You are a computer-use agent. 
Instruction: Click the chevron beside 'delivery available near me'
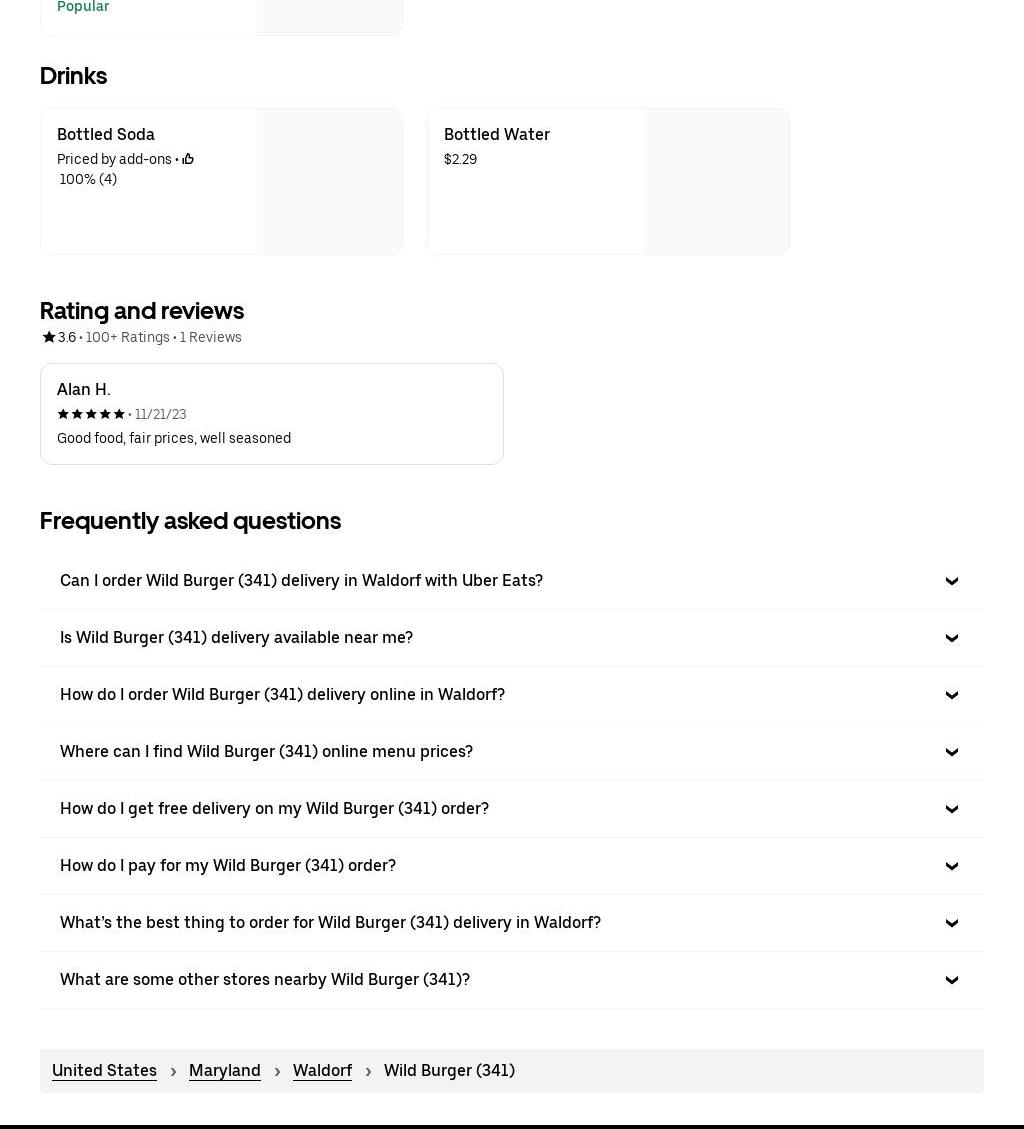point(951,638)
